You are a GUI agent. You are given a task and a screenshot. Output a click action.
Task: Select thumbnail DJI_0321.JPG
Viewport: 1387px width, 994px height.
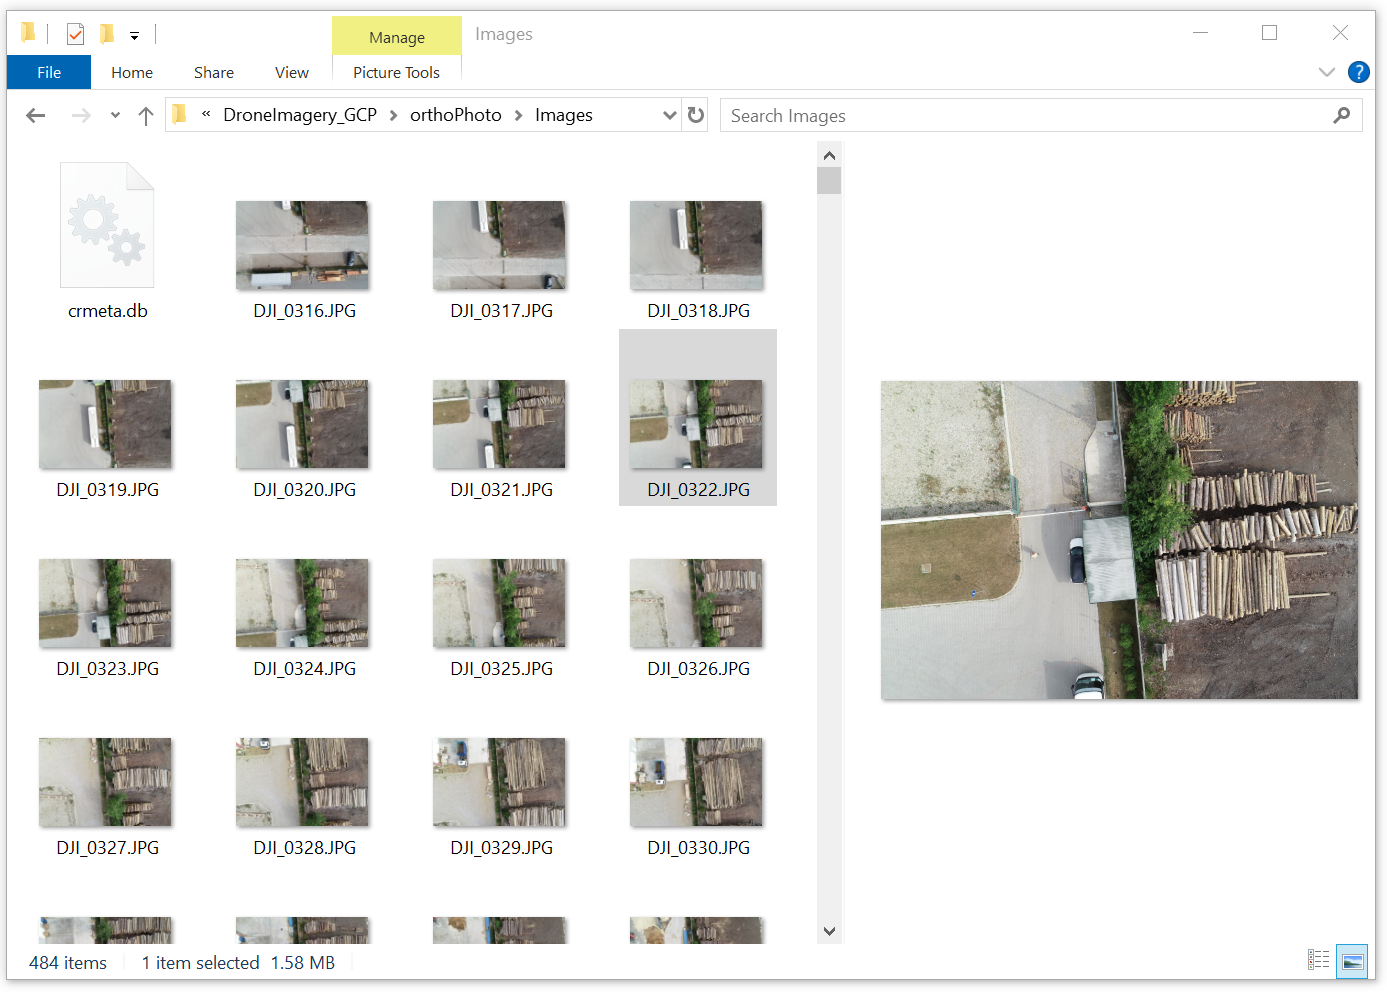[x=499, y=424]
